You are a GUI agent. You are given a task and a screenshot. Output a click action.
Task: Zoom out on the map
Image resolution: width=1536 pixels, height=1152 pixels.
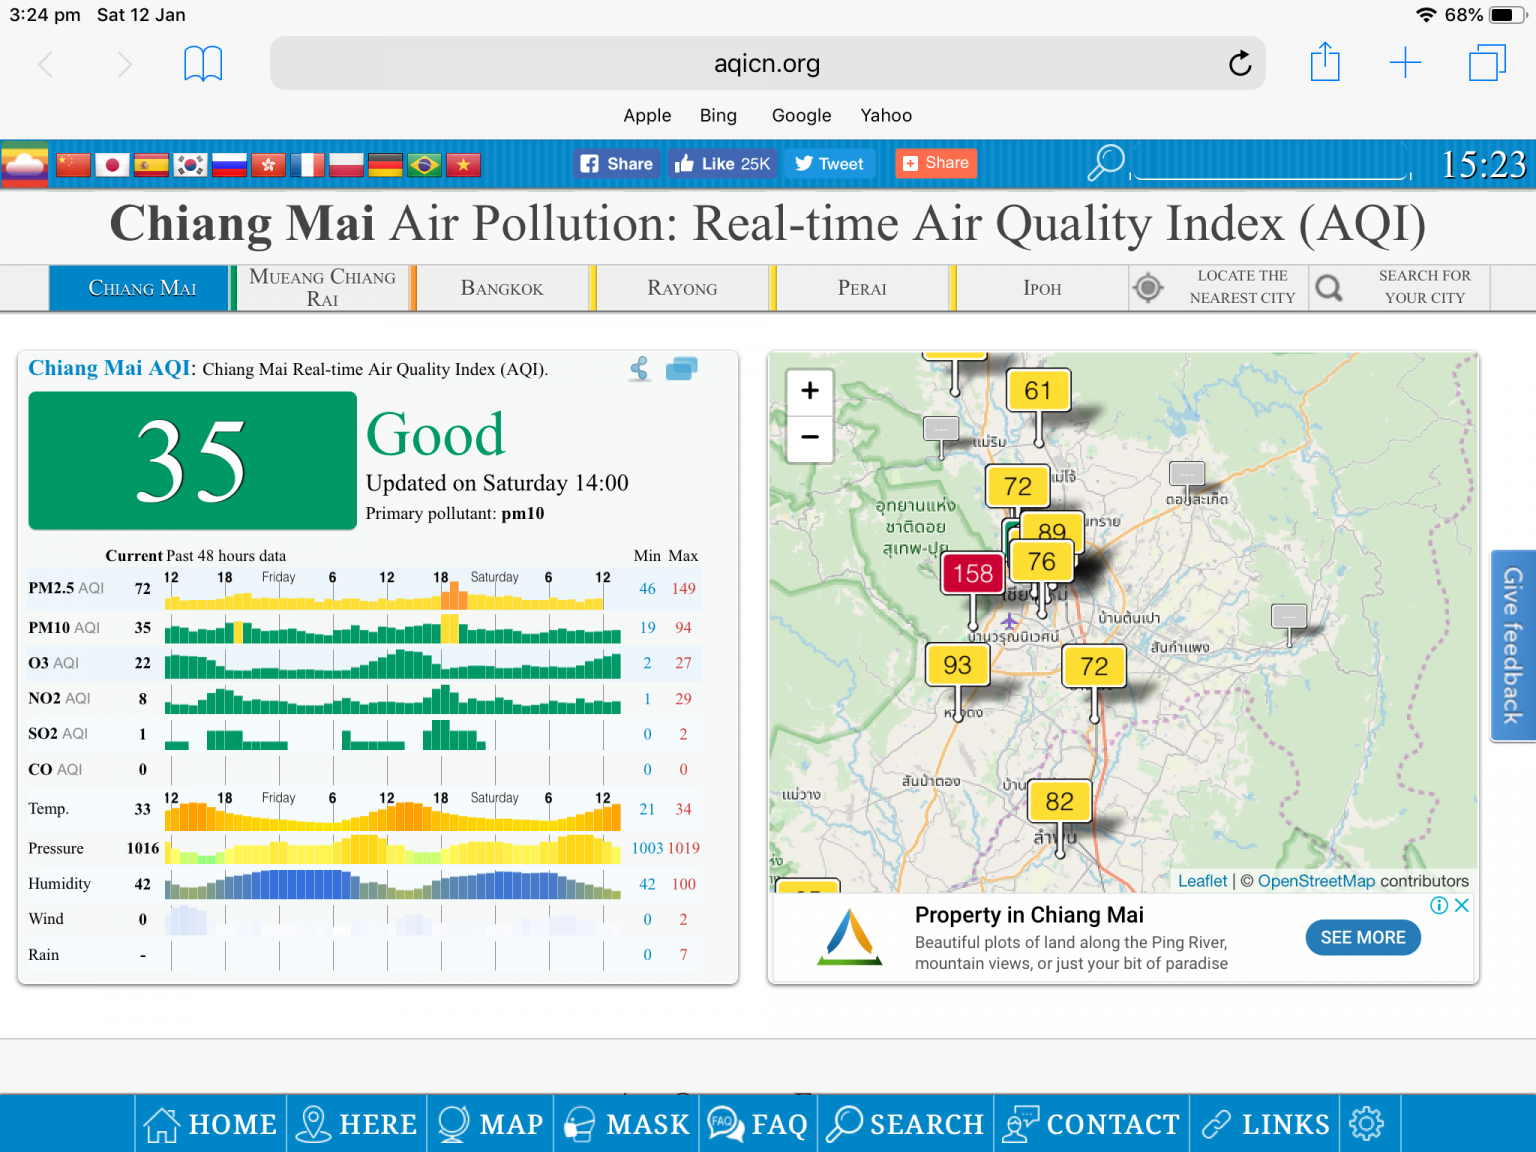coord(810,438)
